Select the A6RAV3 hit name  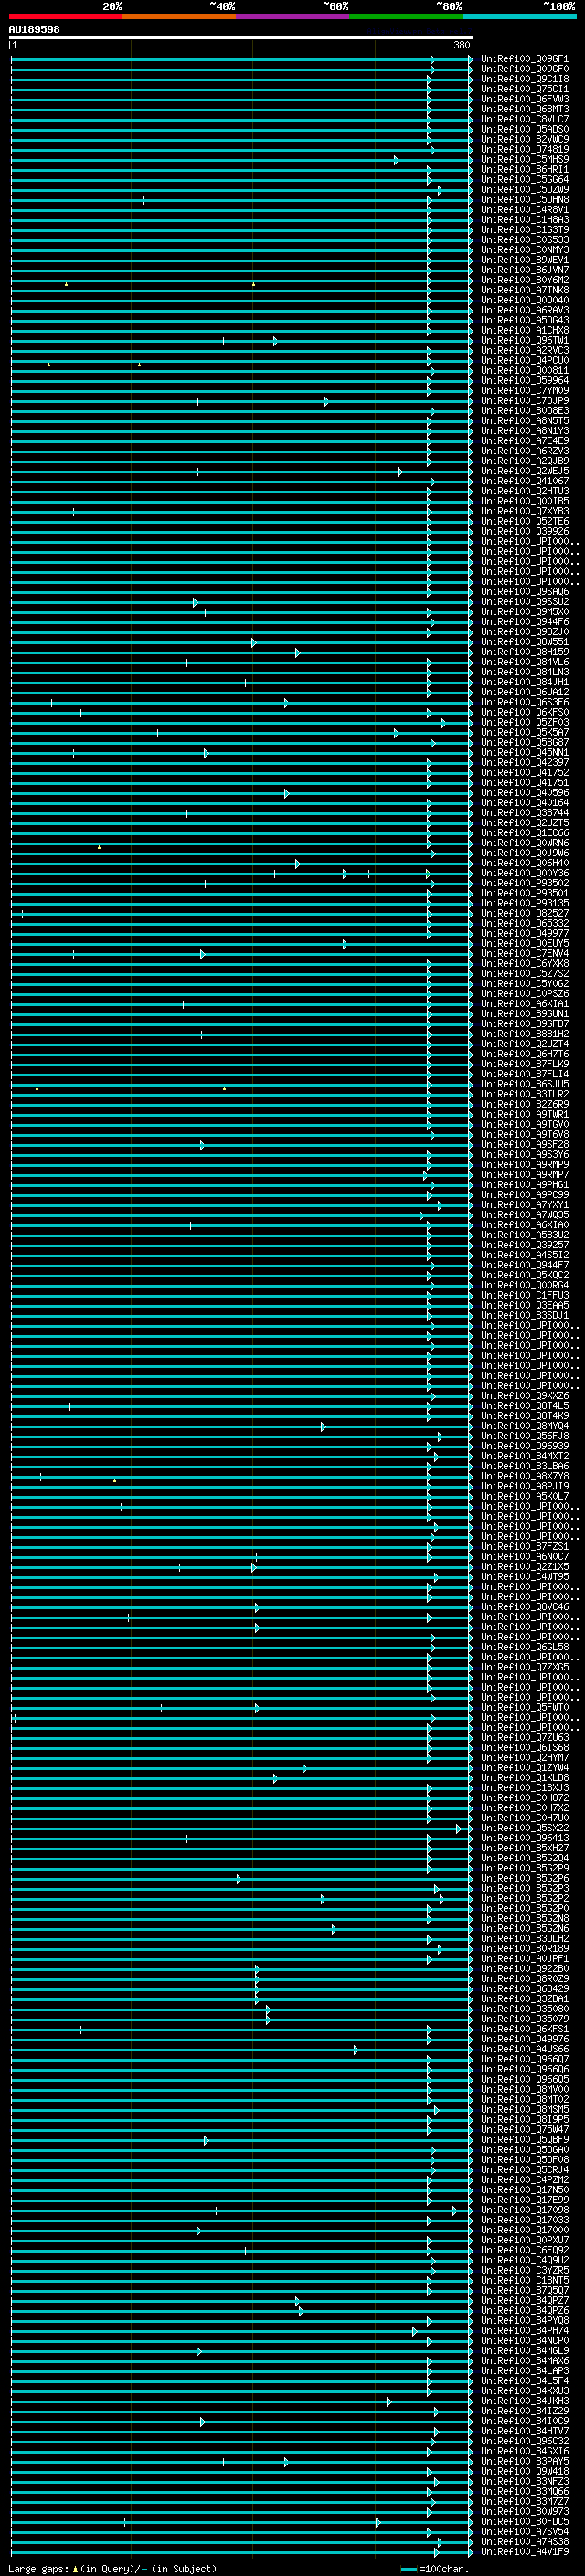click(x=525, y=310)
